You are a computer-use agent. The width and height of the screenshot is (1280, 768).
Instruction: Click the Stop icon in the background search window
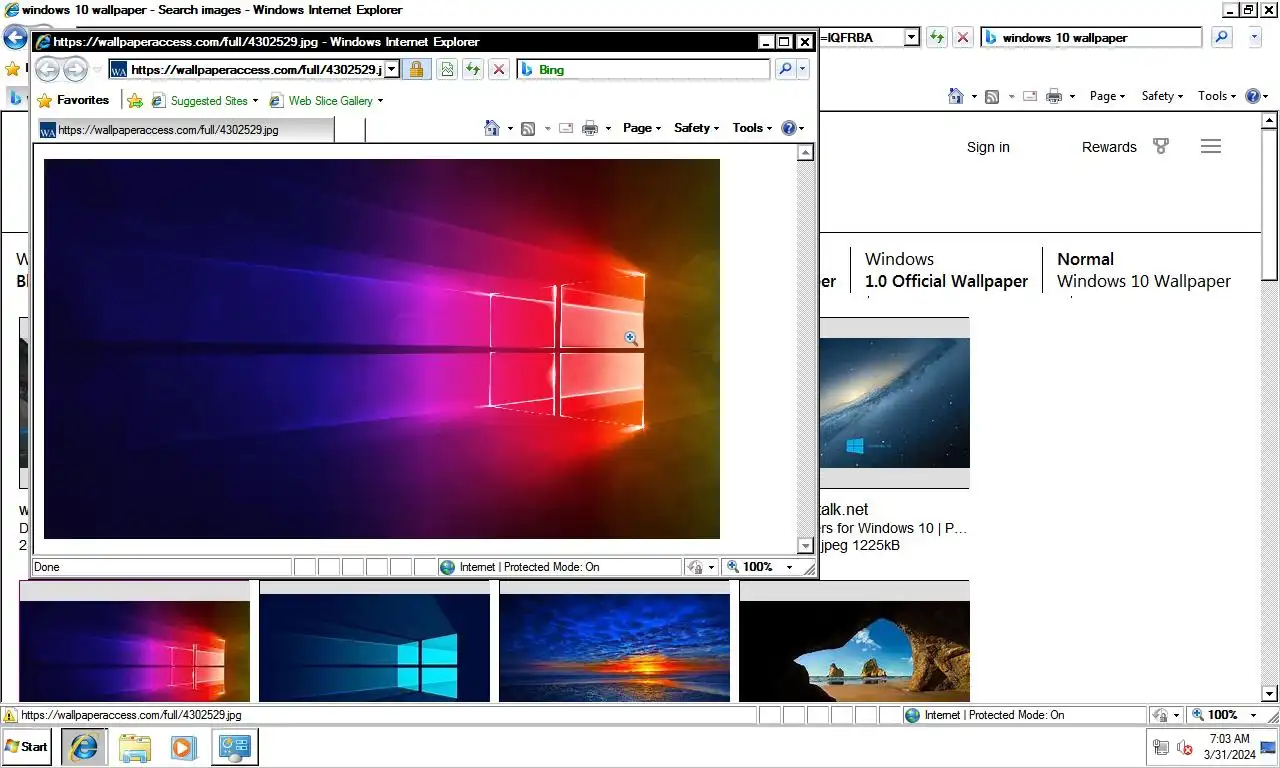pyautogui.click(x=962, y=37)
